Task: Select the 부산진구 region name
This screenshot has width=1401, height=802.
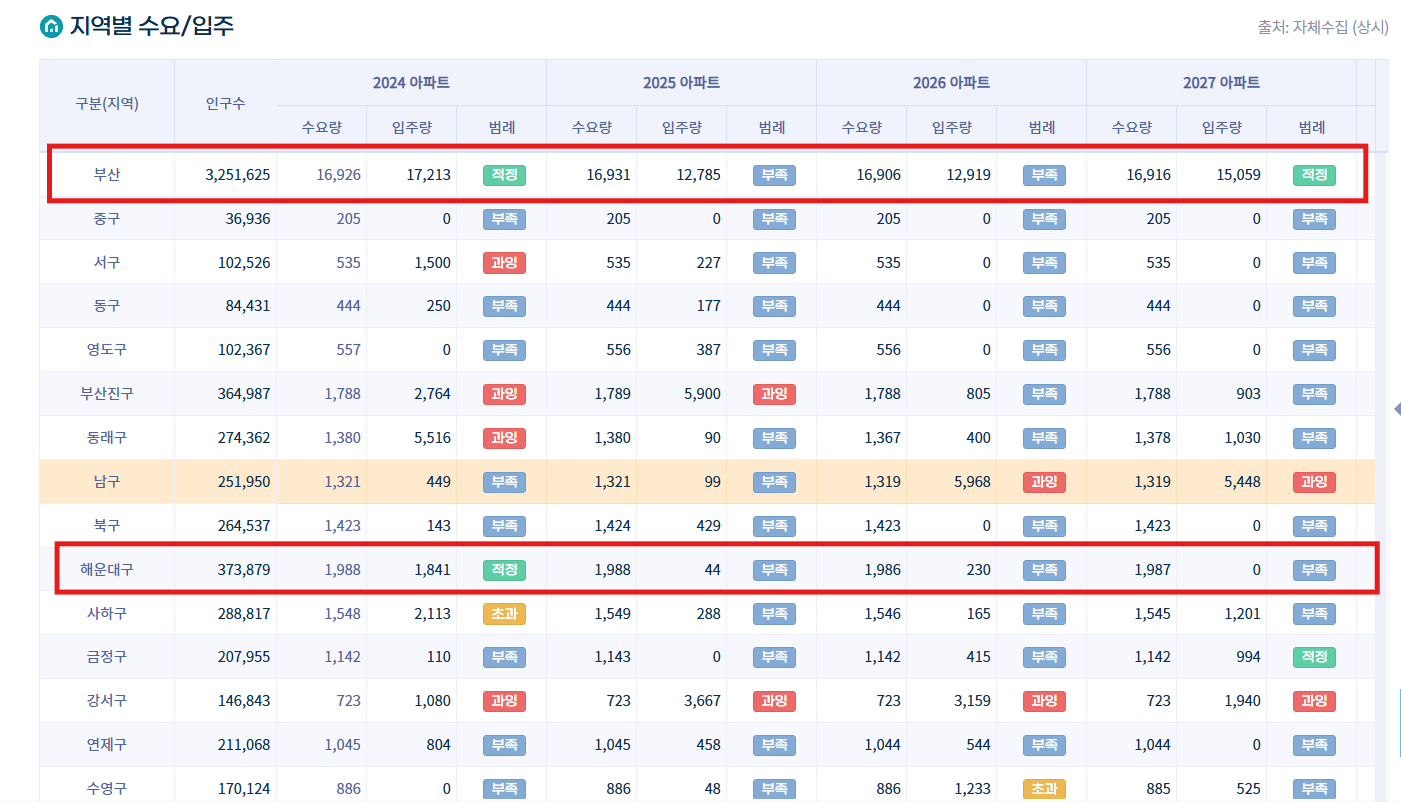Action: coord(107,394)
